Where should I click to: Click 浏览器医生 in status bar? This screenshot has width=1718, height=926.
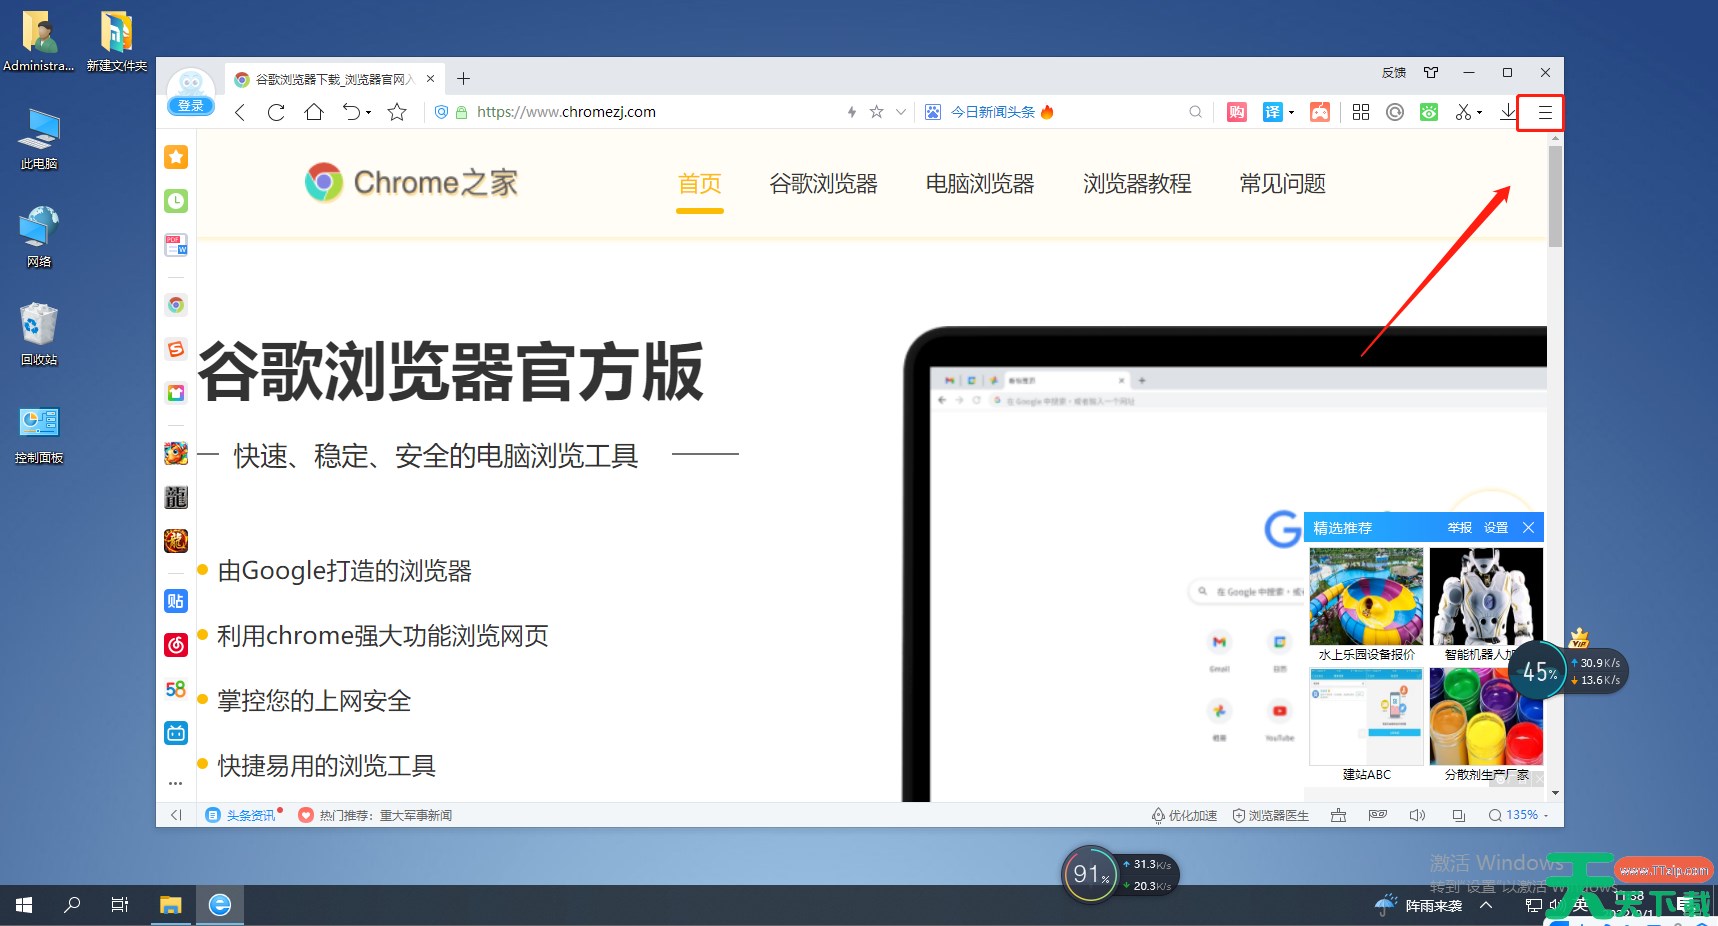pos(1270,815)
